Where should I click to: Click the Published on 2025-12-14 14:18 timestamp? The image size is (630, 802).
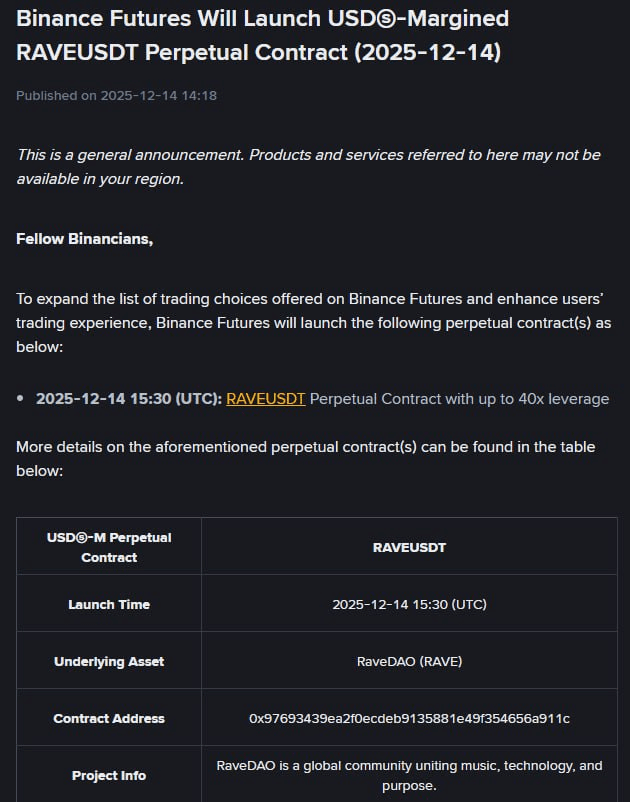116,96
